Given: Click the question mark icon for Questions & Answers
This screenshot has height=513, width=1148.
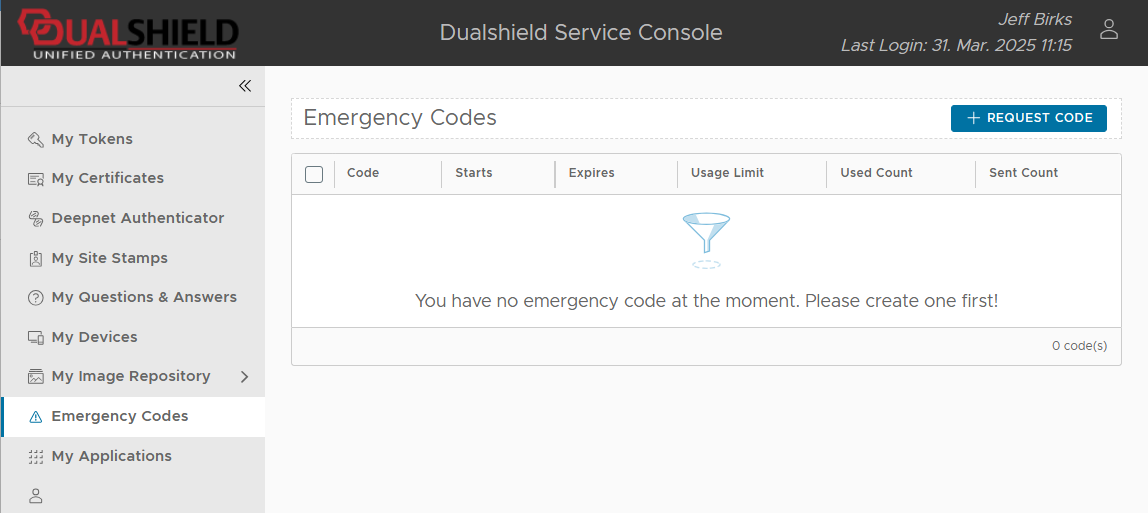Looking at the screenshot, I should click(36, 298).
